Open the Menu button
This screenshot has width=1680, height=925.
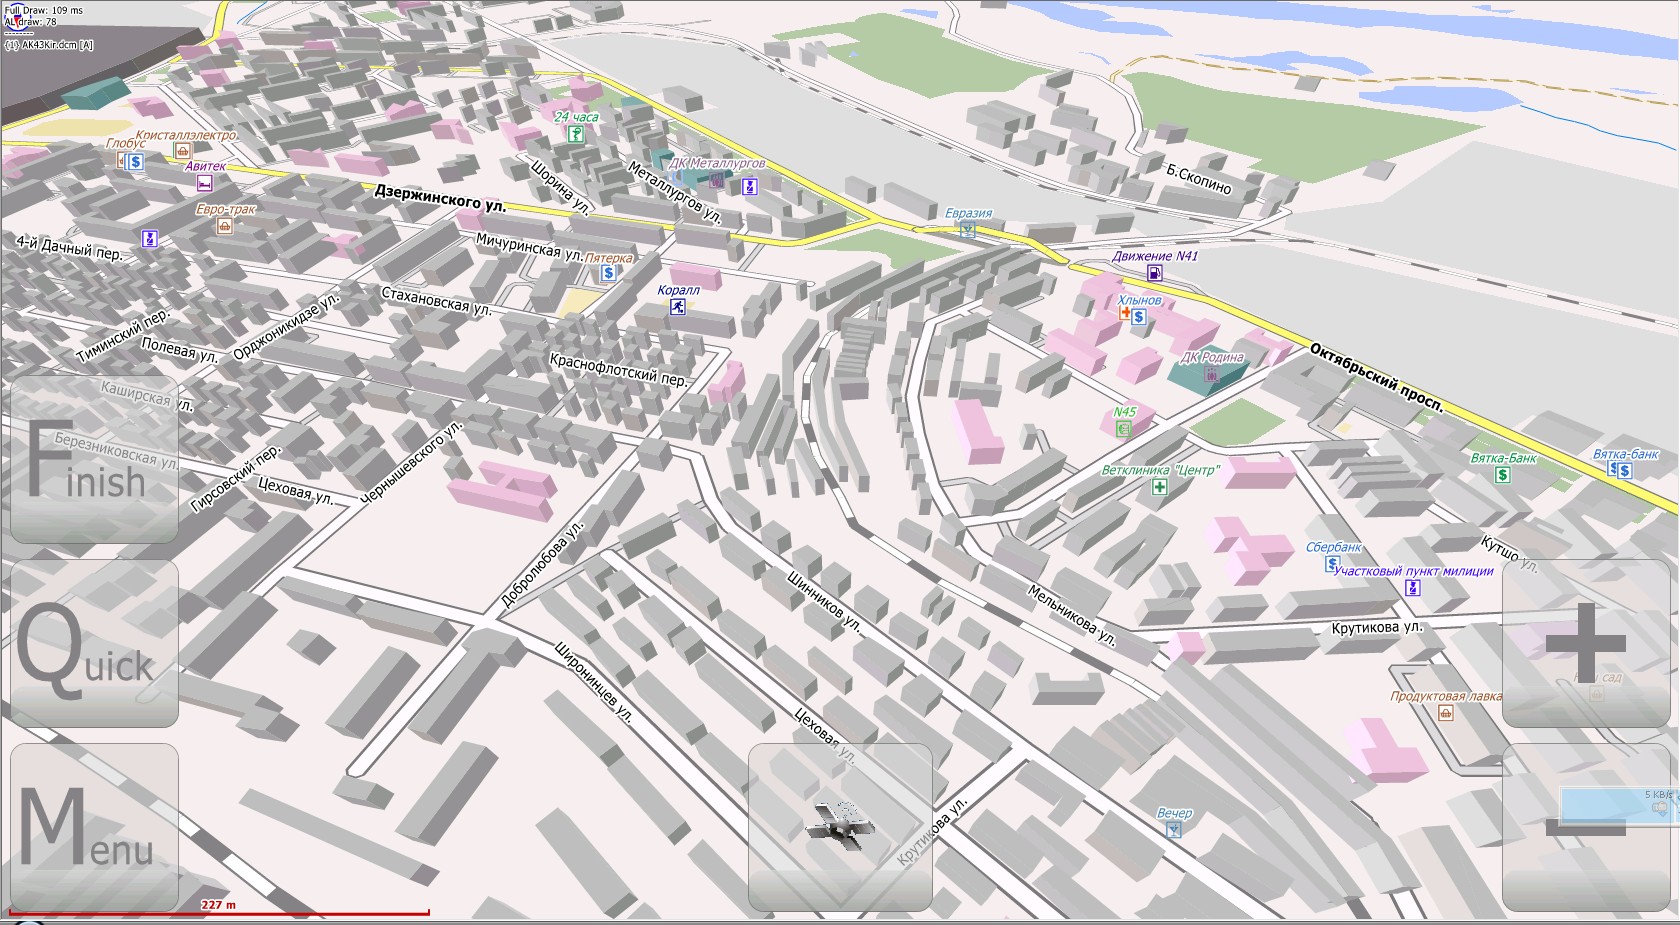click(94, 827)
